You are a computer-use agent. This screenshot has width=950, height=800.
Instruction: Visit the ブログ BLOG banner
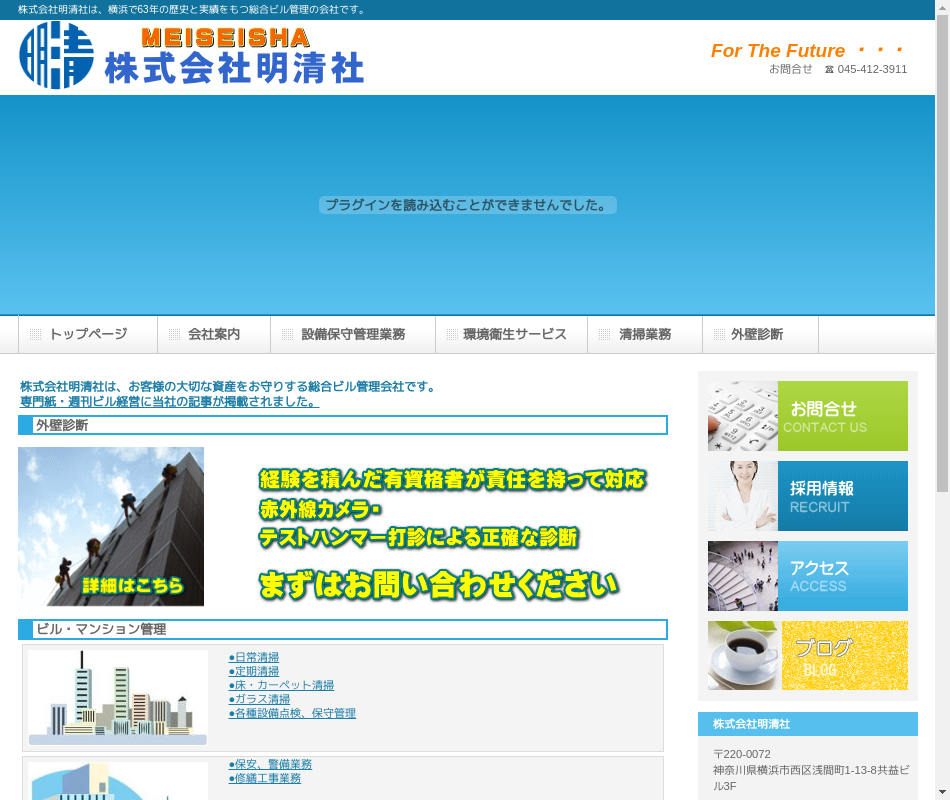(x=808, y=655)
